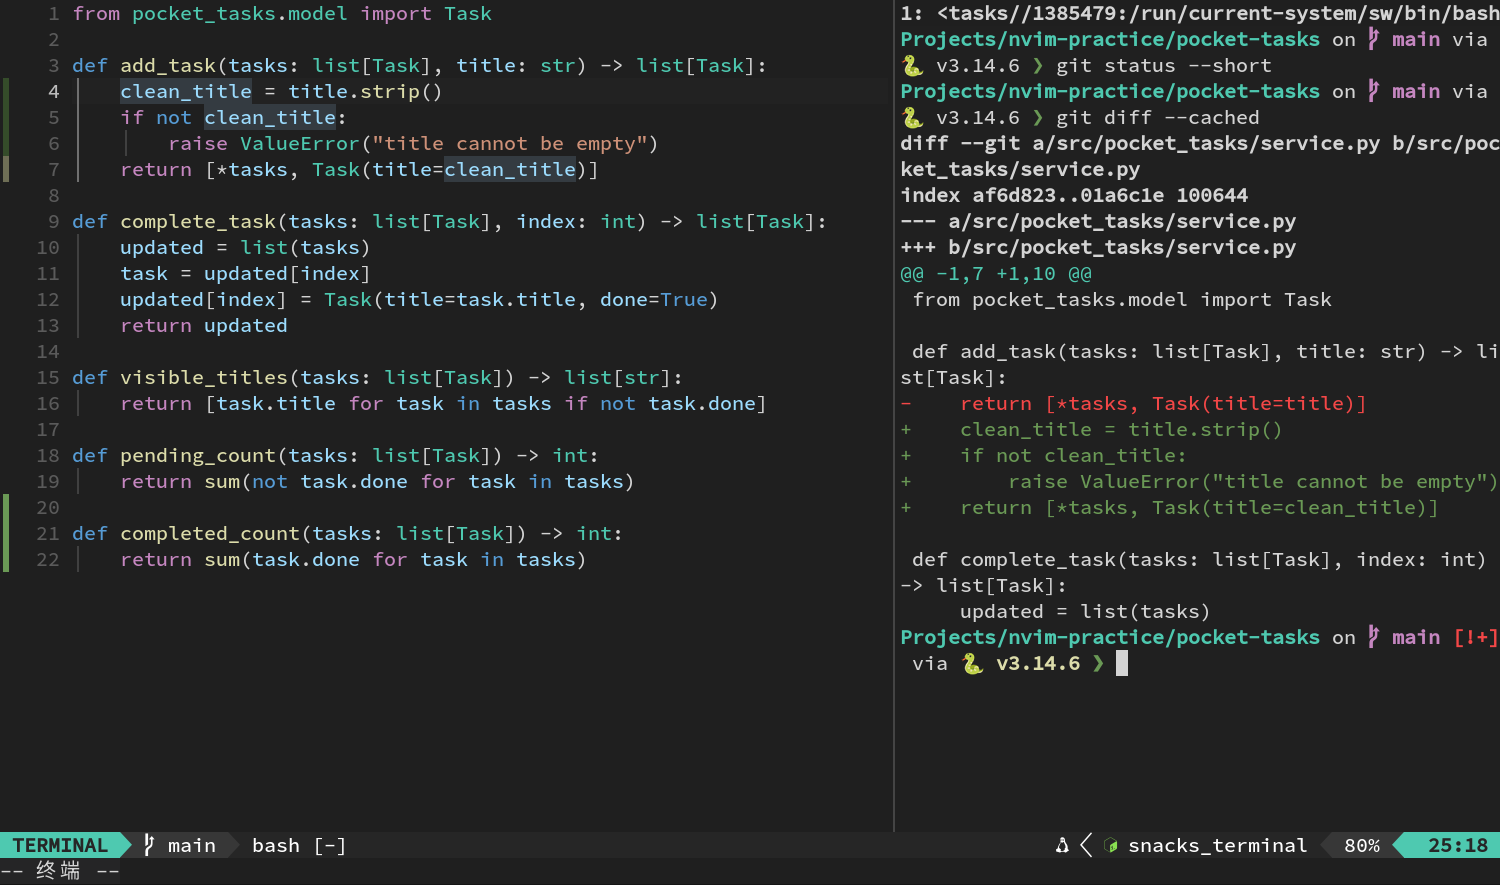Viewport: 1500px width, 885px height.
Task: Click the 'bash [-]' buffer name in the statusline
Action: point(299,846)
